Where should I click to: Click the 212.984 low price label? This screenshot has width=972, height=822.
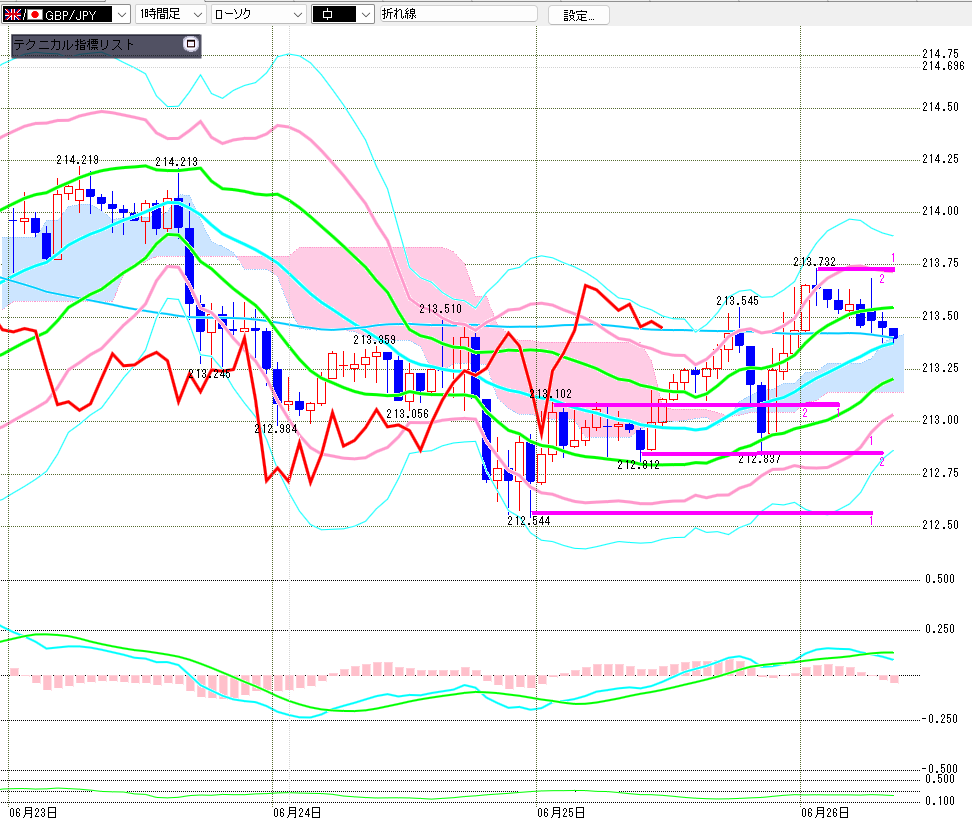(x=276, y=428)
